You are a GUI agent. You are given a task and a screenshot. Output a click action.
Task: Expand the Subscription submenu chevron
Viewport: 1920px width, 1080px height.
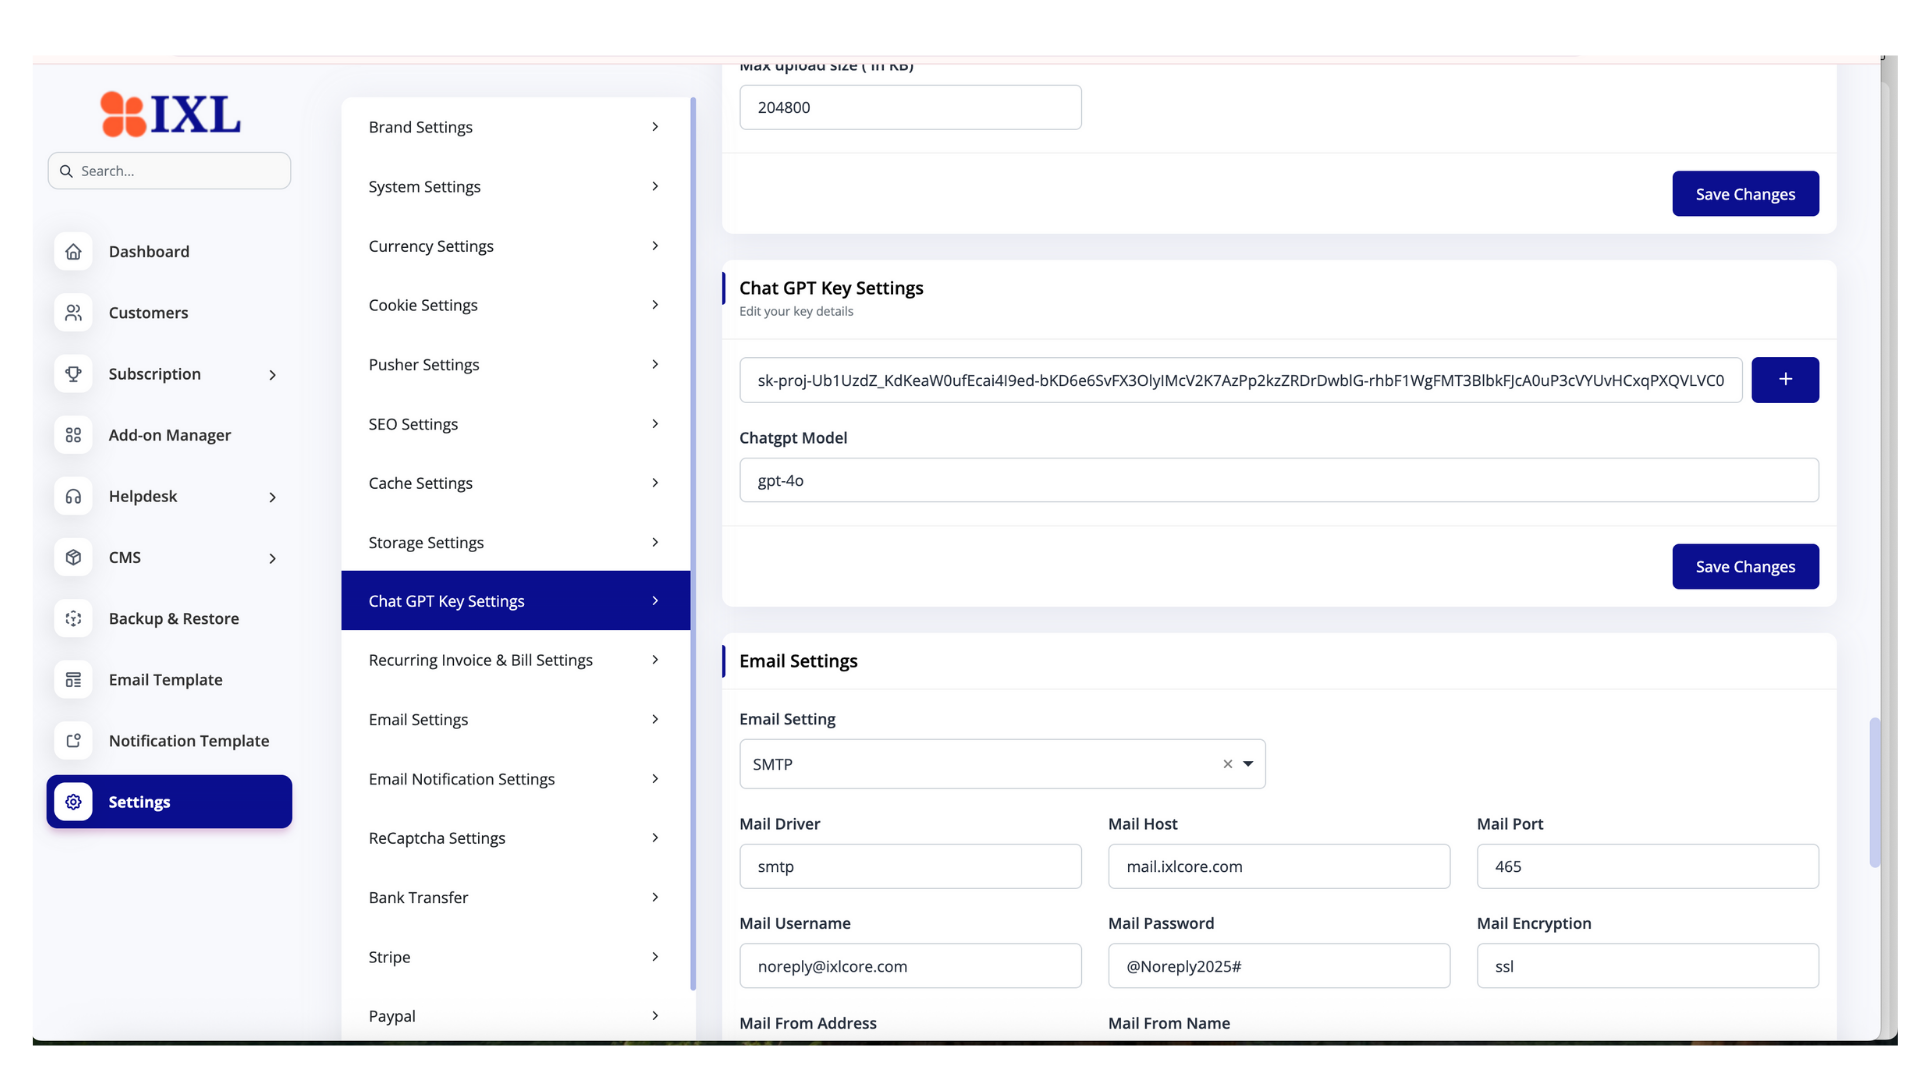coord(272,375)
